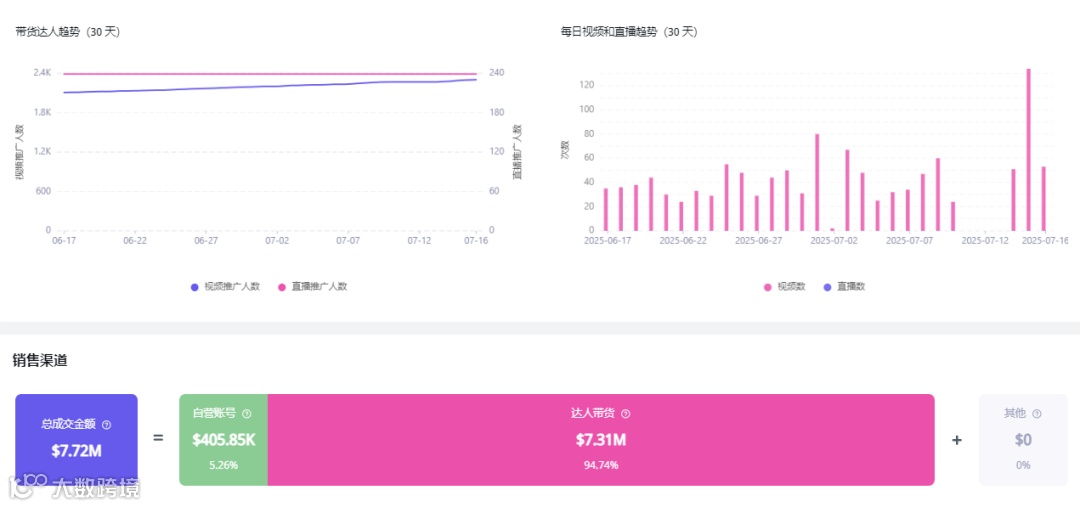The height and width of the screenshot is (507, 1080).
Task: Click the $7.31M value
Action: coord(601,439)
